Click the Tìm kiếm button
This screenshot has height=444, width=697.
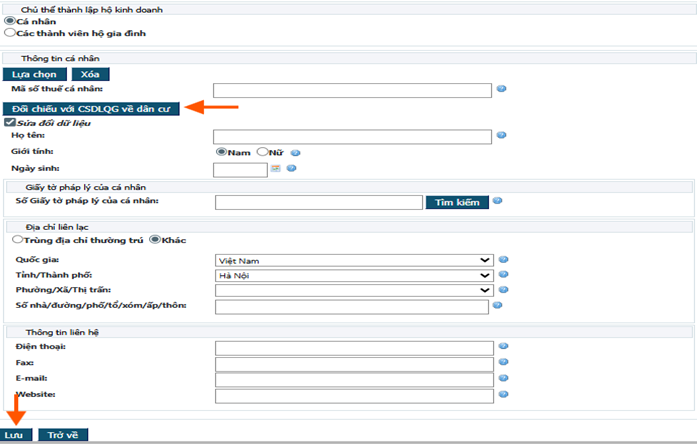coord(457,202)
